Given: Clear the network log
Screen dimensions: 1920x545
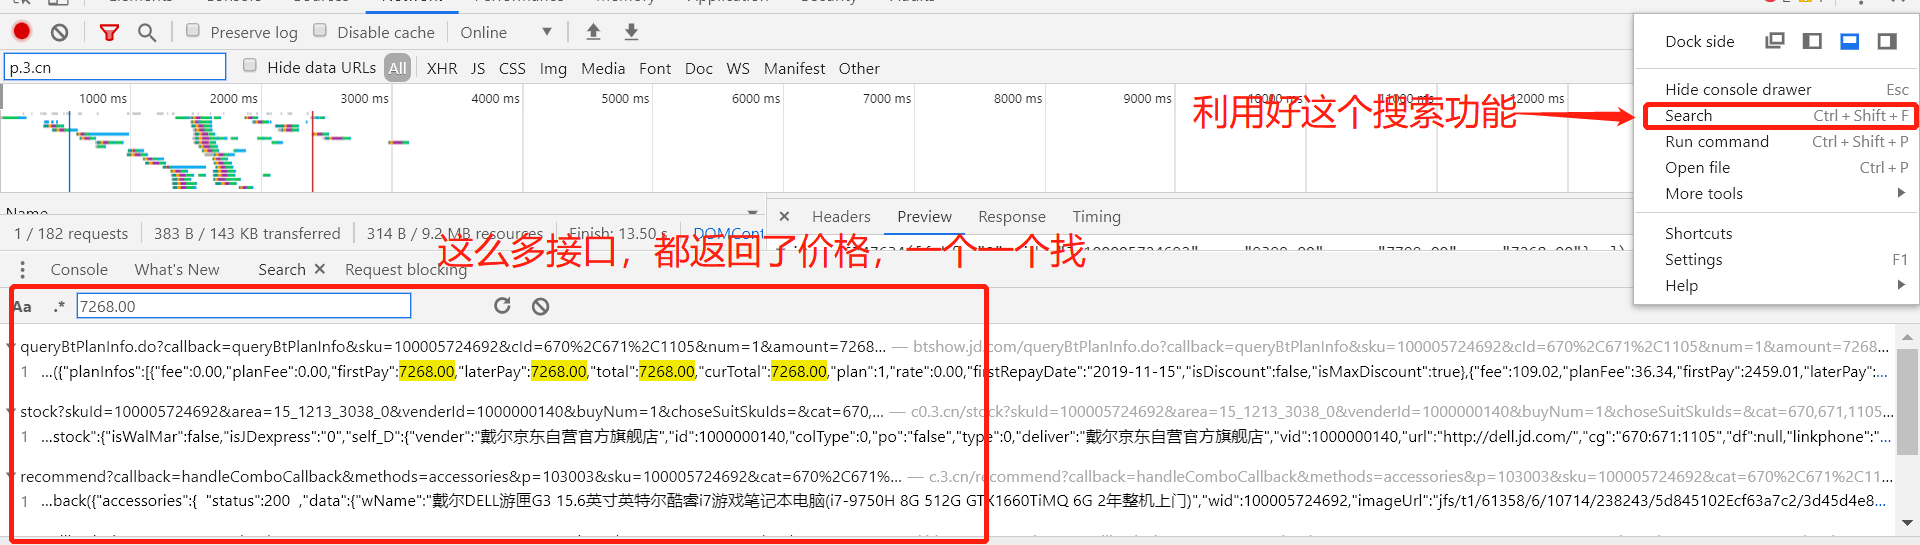Looking at the screenshot, I should point(60,32).
